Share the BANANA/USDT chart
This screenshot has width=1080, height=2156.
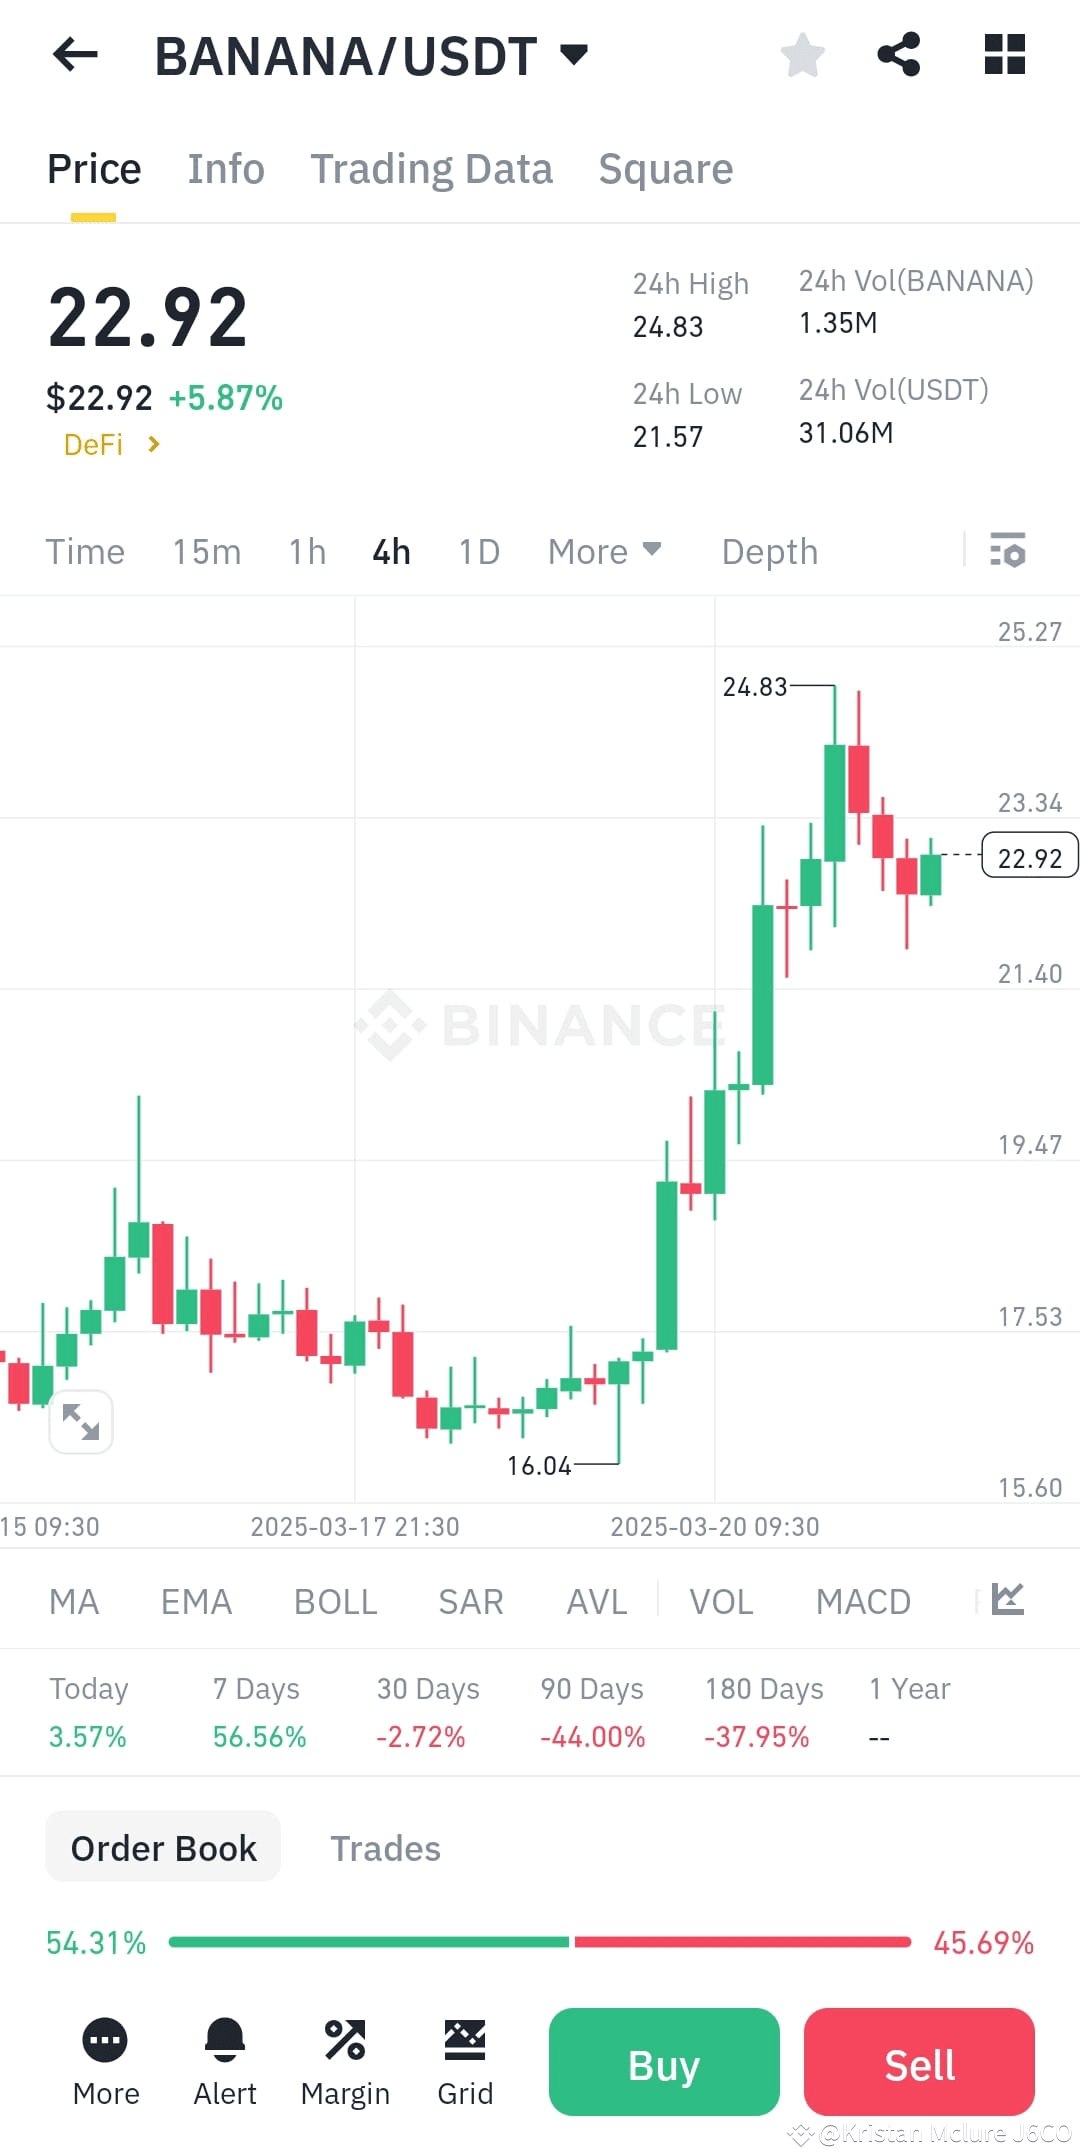[898, 55]
